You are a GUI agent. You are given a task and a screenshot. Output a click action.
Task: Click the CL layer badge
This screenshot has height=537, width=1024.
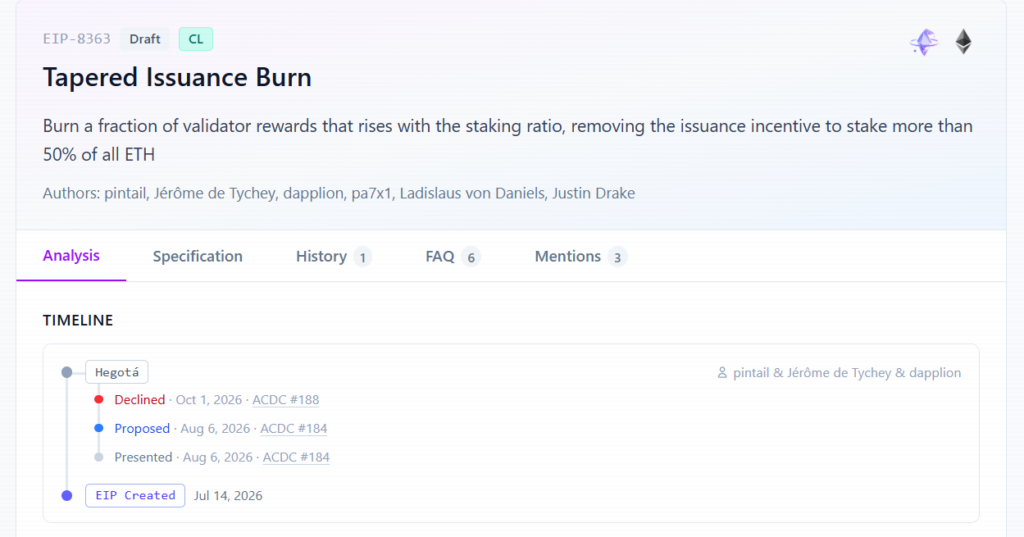(x=196, y=39)
